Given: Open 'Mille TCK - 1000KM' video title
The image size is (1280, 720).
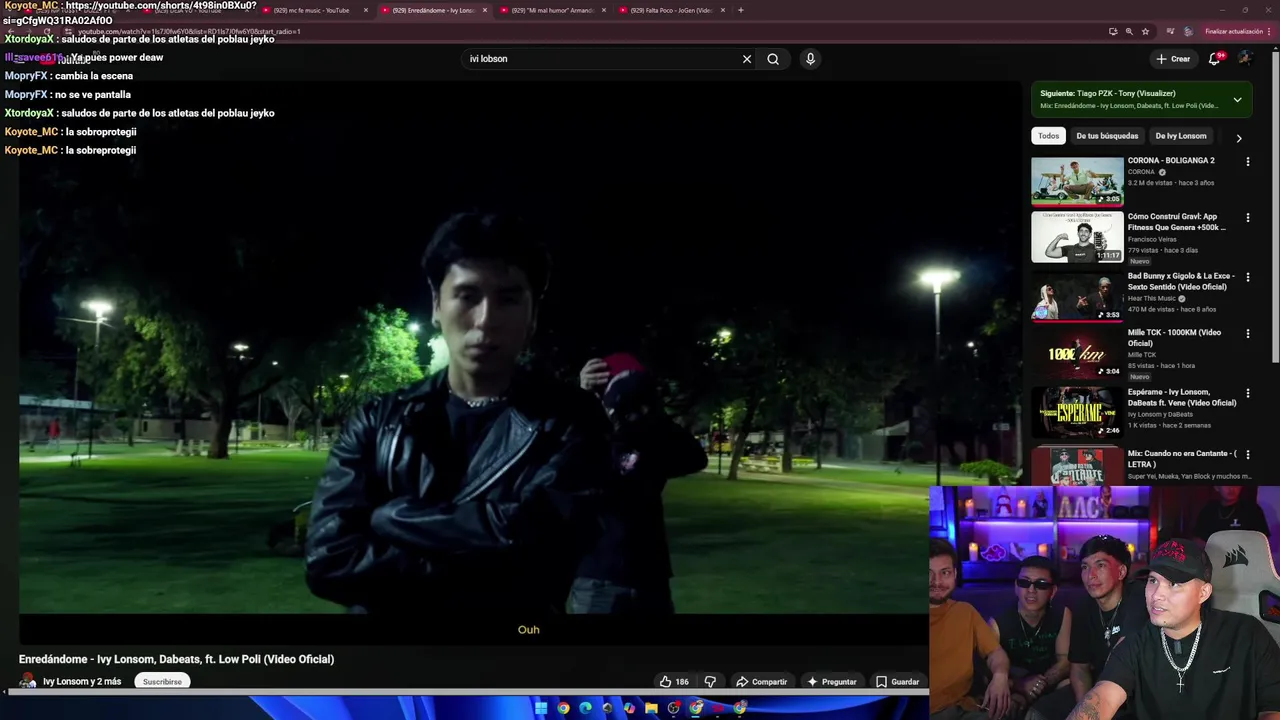Looking at the screenshot, I should (1174, 337).
